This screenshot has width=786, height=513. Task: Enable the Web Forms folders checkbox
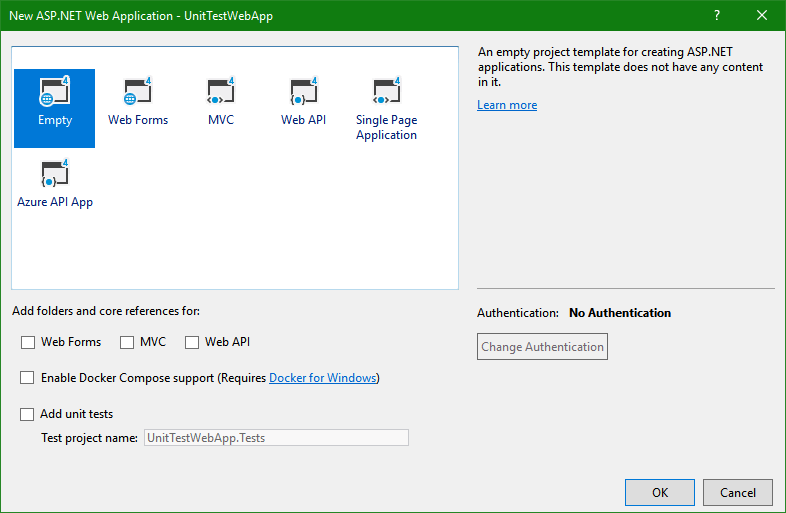click(28, 342)
